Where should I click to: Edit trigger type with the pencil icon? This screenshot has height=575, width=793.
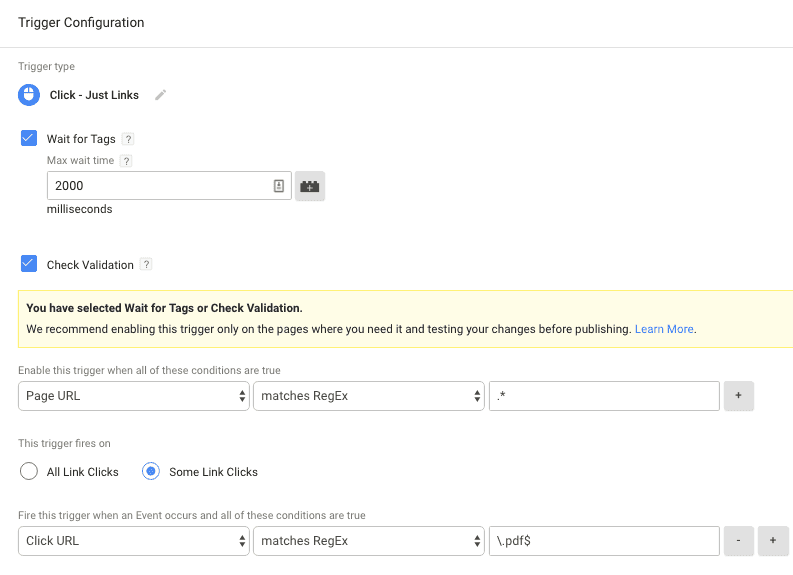coord(160,95)
